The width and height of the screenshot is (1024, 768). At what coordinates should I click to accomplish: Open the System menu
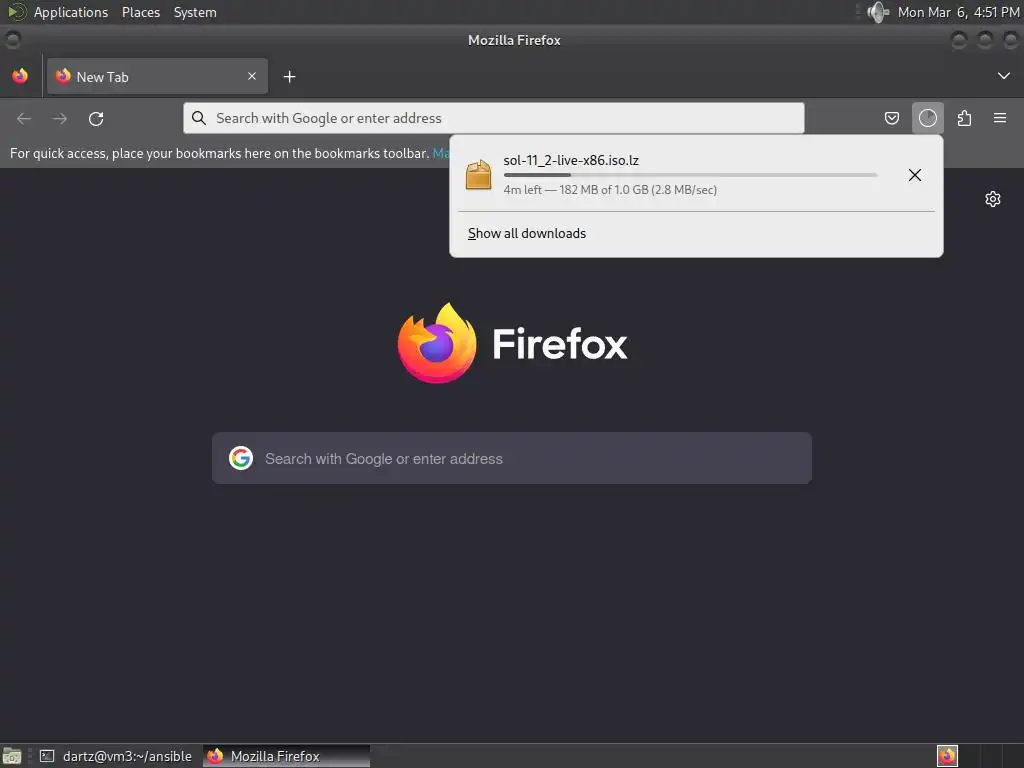click(x=195, y=12)
